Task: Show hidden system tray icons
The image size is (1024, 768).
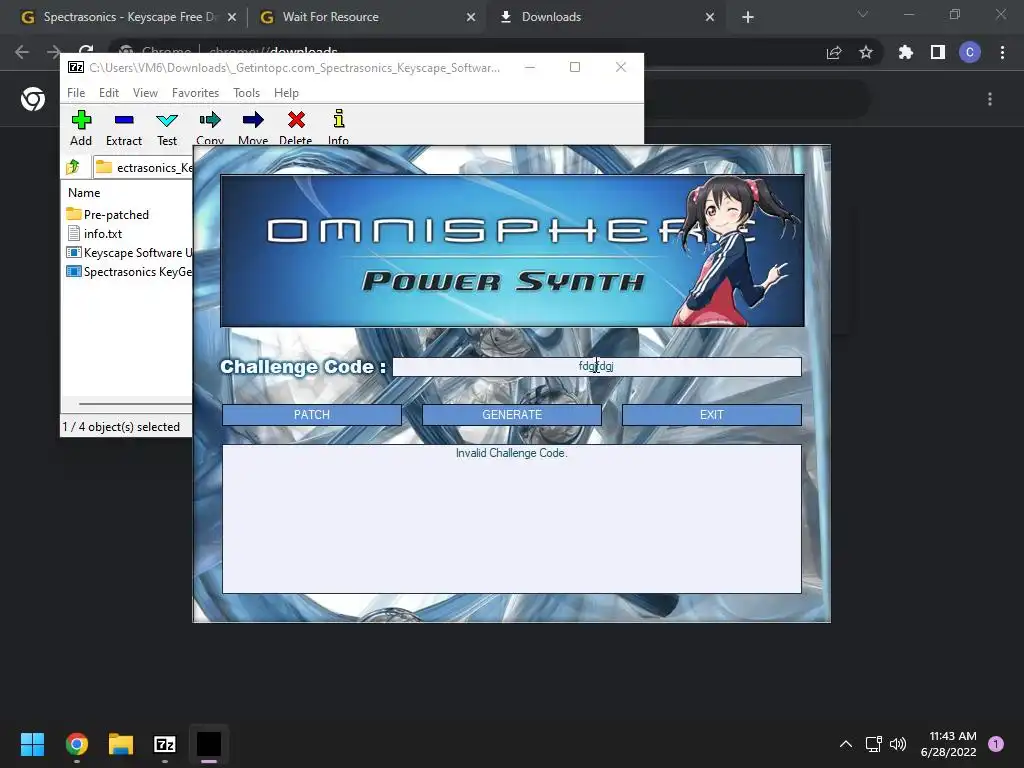Action: pyautogui.click(x=846, y=744)
